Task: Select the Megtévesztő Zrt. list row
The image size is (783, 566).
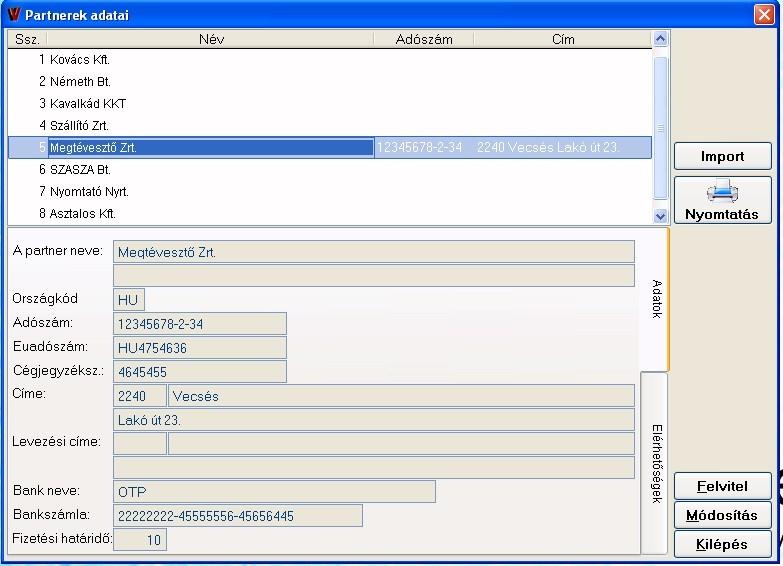Action: pos(330,147)
